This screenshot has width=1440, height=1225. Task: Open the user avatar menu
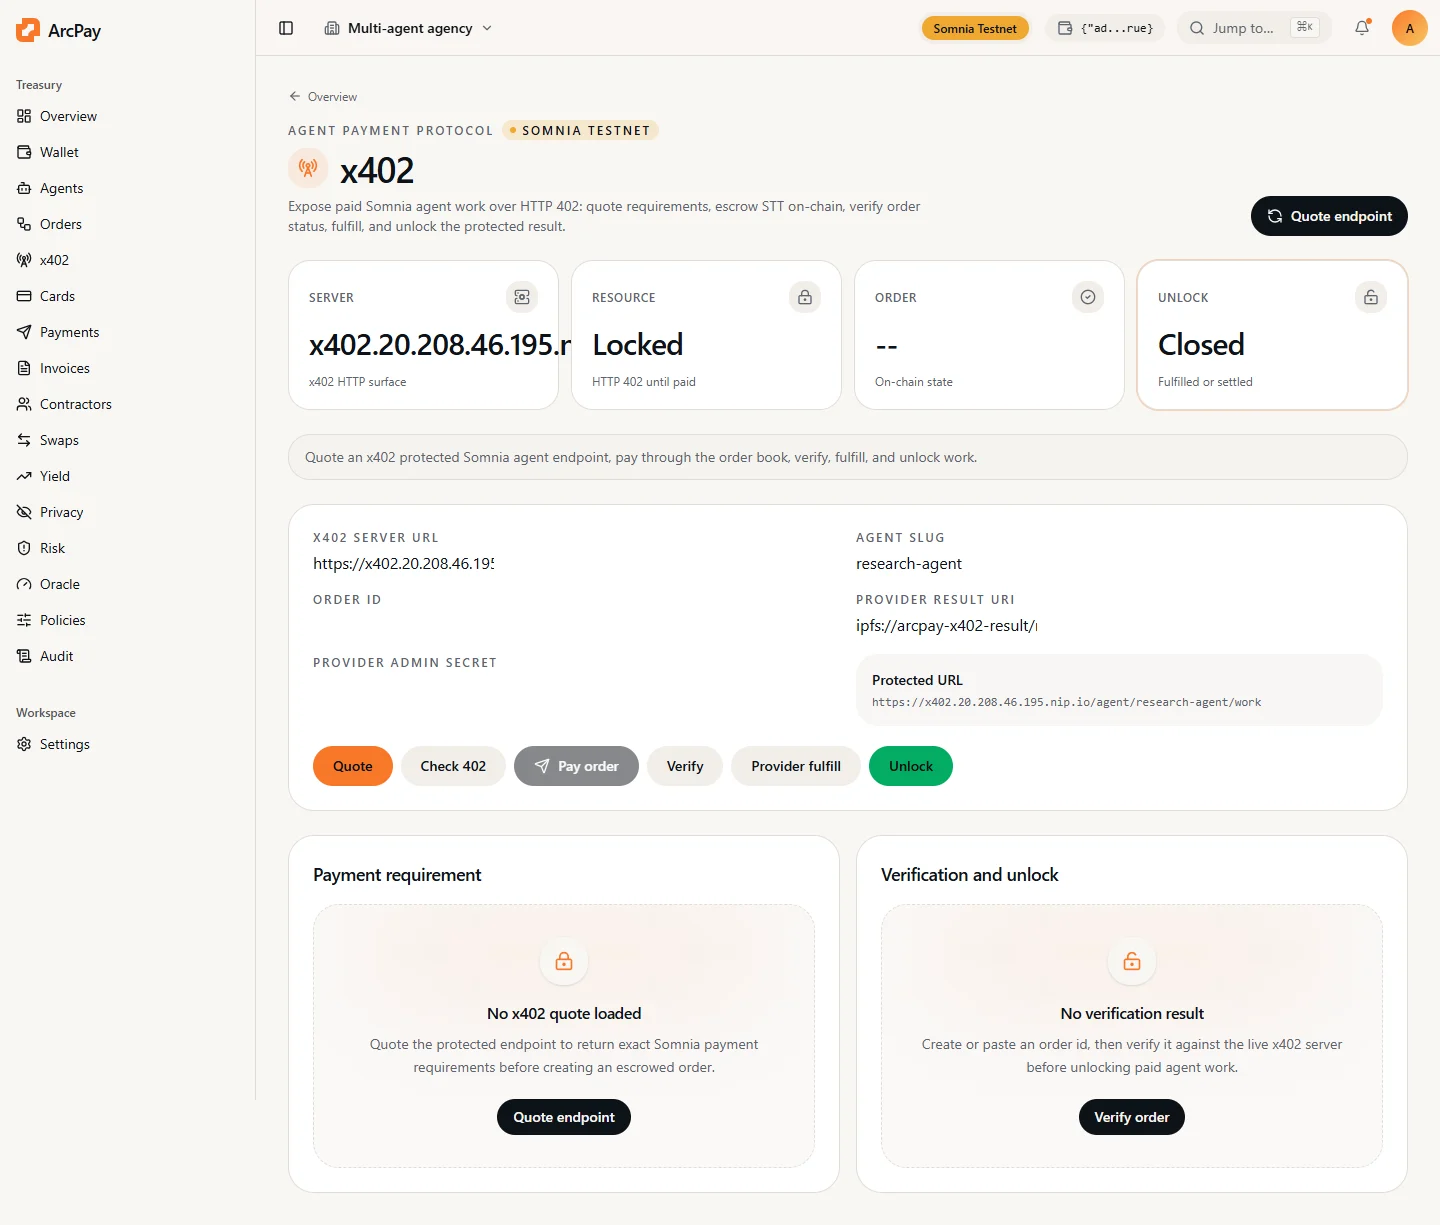tap(1410, 28)
